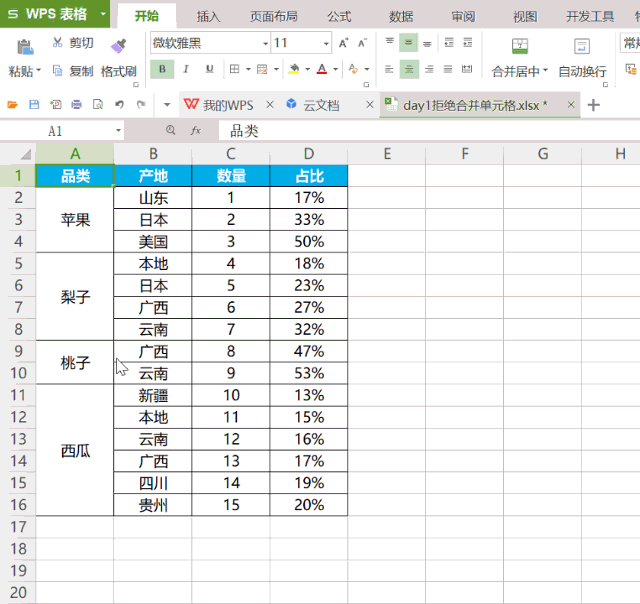Open the font name dropdown 微软雅黑
This screenshot has height=604, width=640.
click(x=266, y=43)
